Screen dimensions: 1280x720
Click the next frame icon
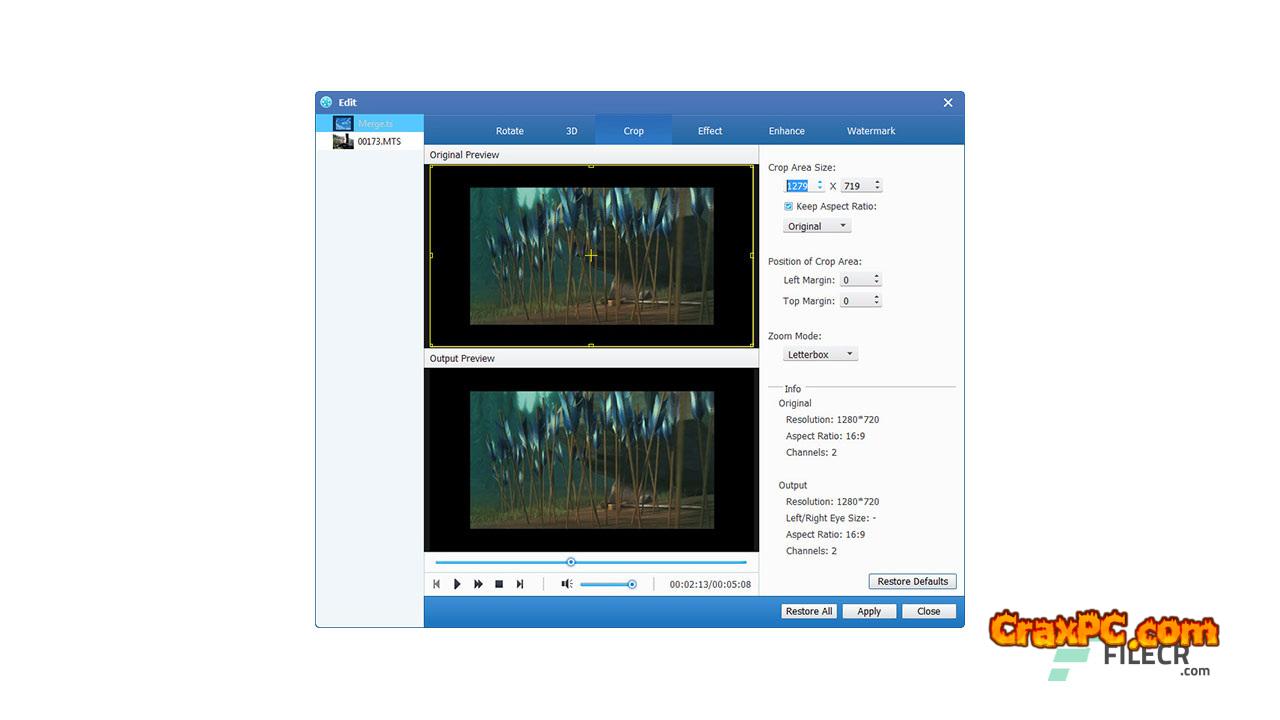point(520,584)
